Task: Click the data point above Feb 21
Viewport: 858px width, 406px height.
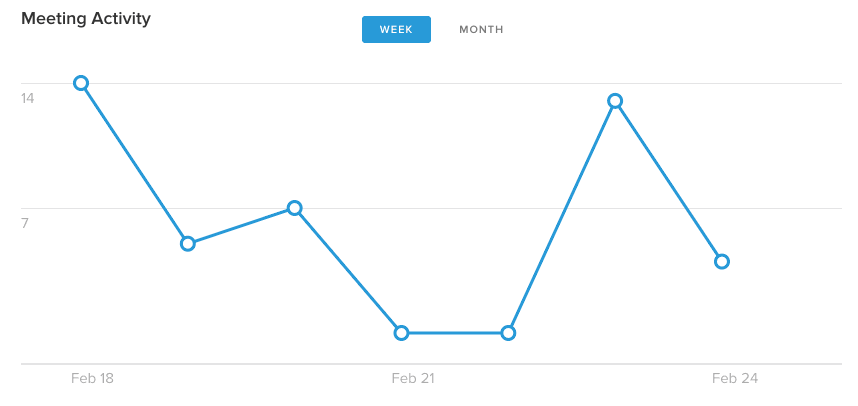Action: tap(401, 333)
